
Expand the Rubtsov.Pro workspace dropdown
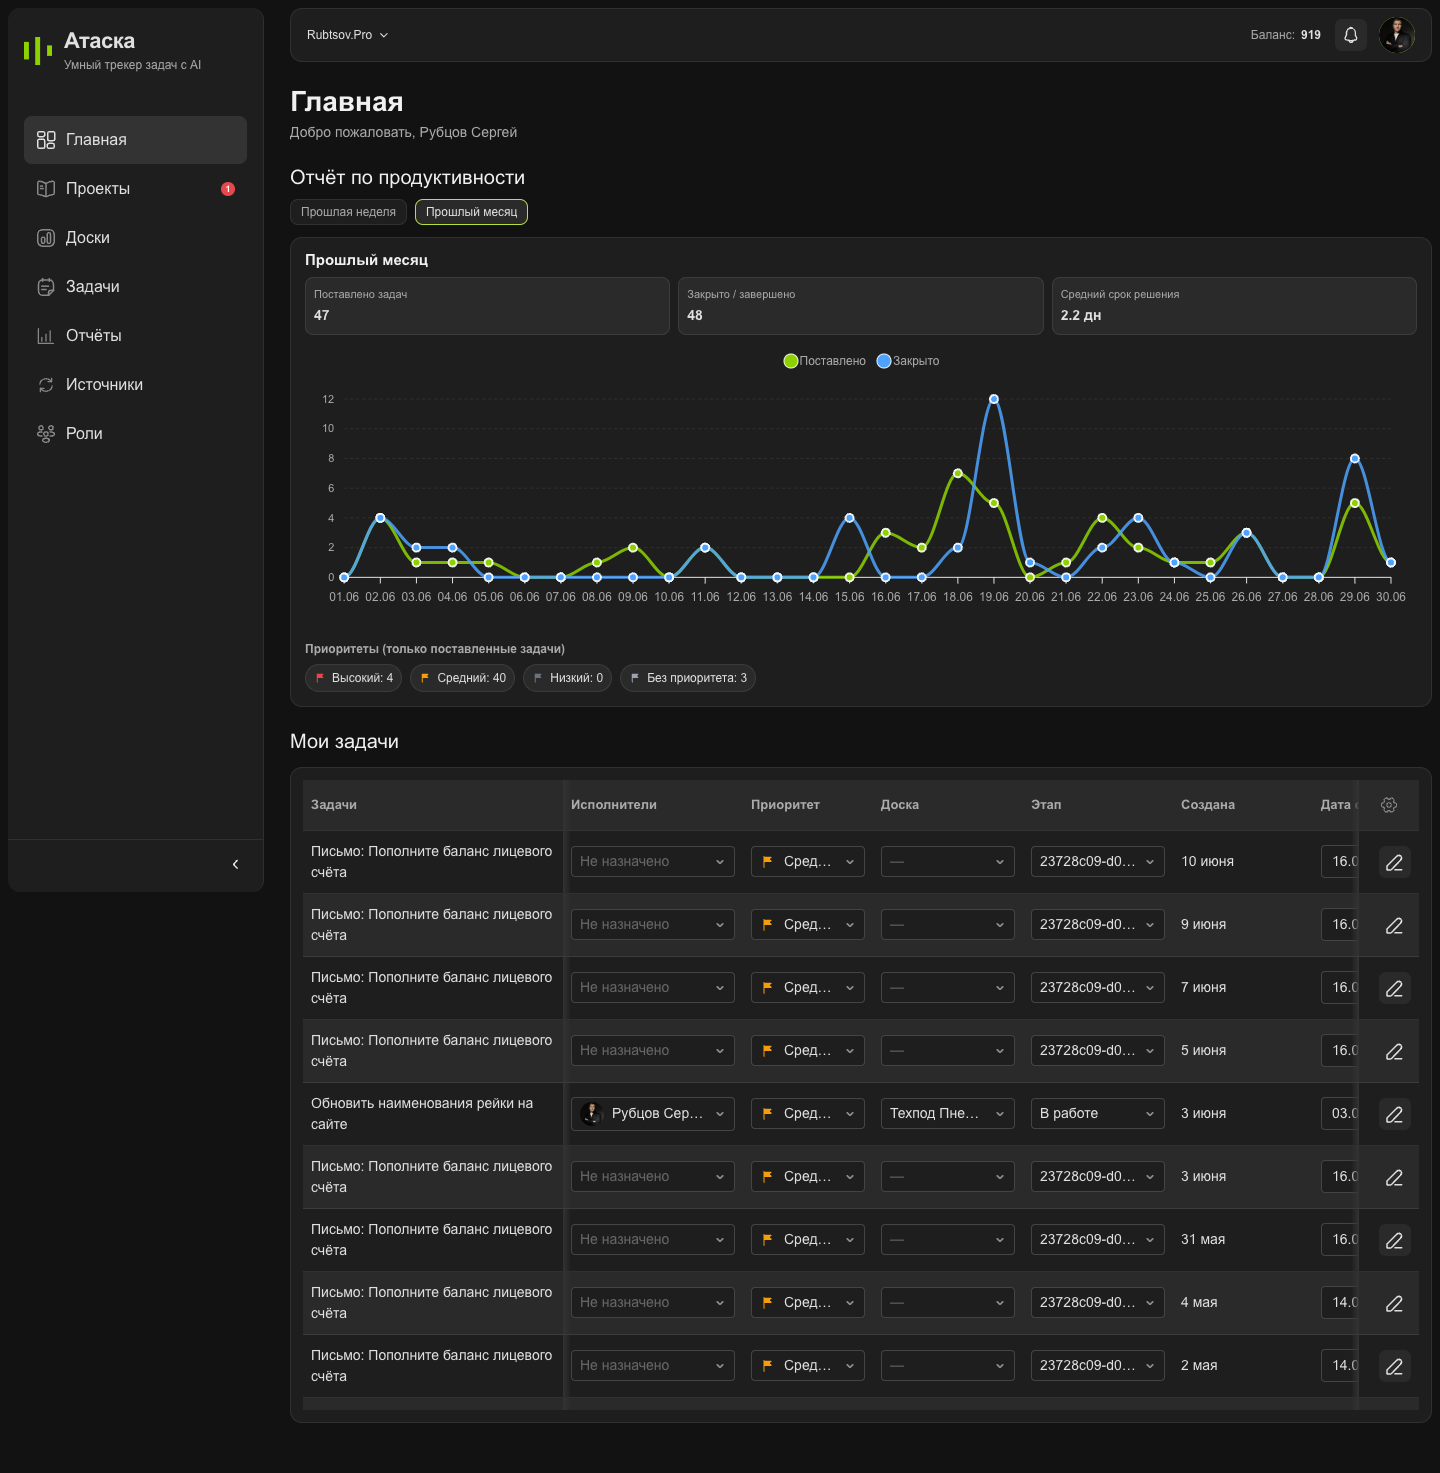[x=347, y=35]
